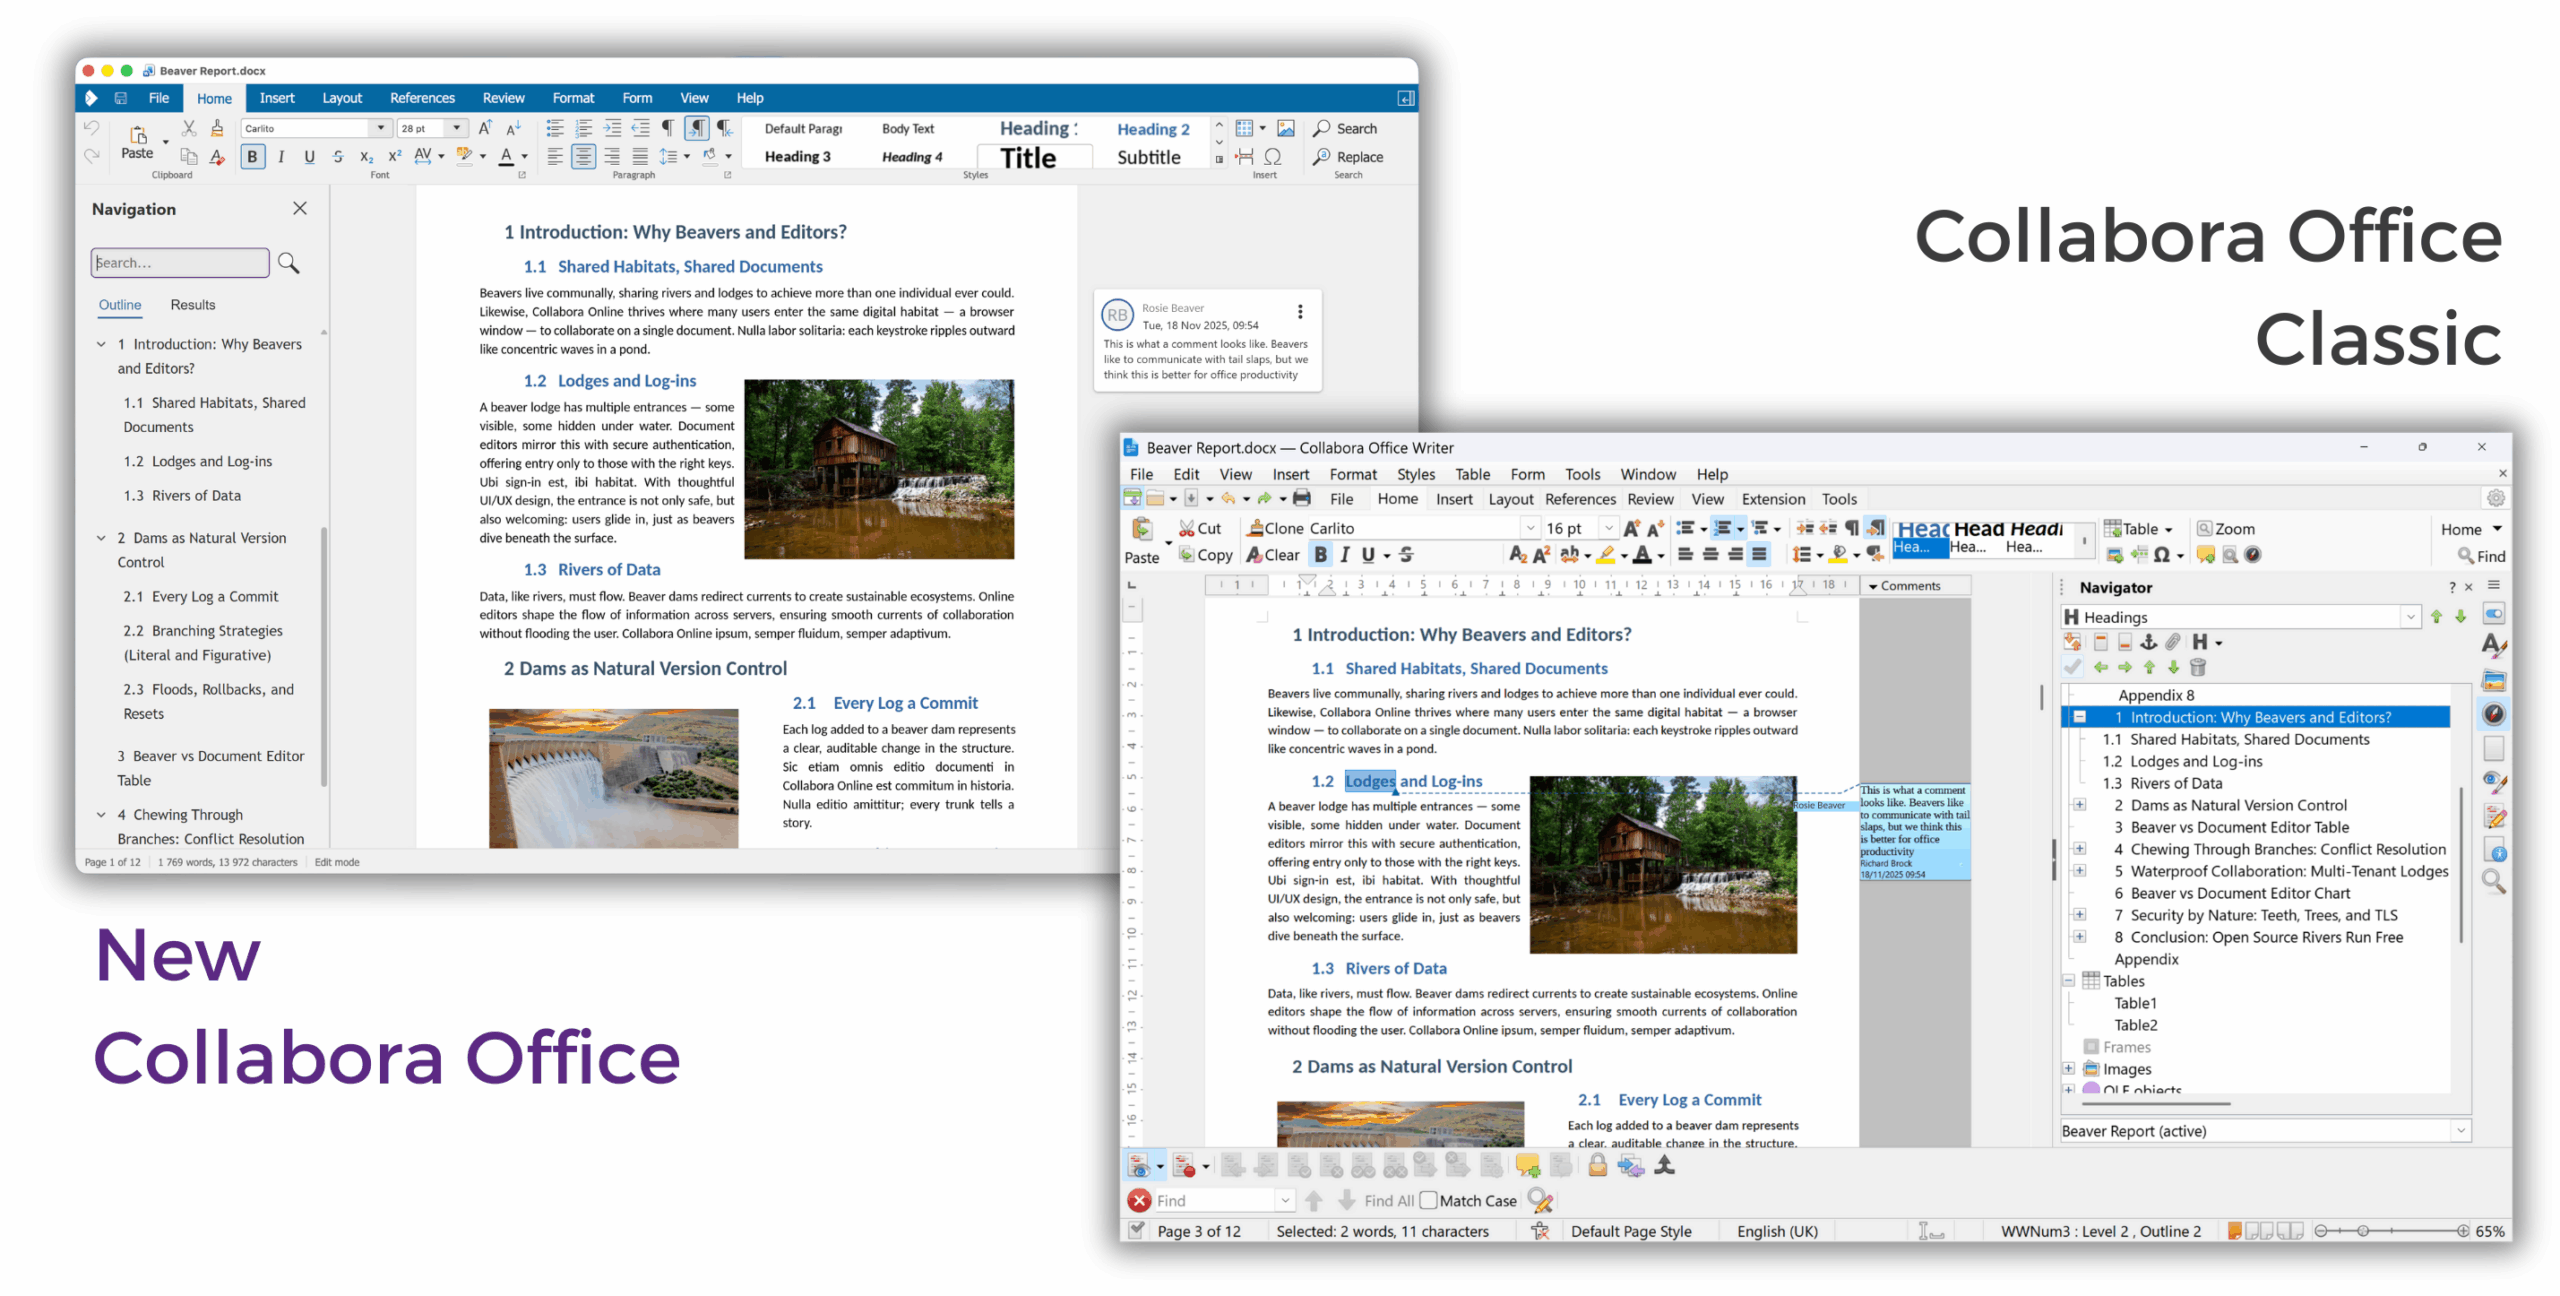Click the insert image icon in new ribbon
Image resolution: width=2560 pixels, height=1296 pixels.
click(x=1285, y=128)
